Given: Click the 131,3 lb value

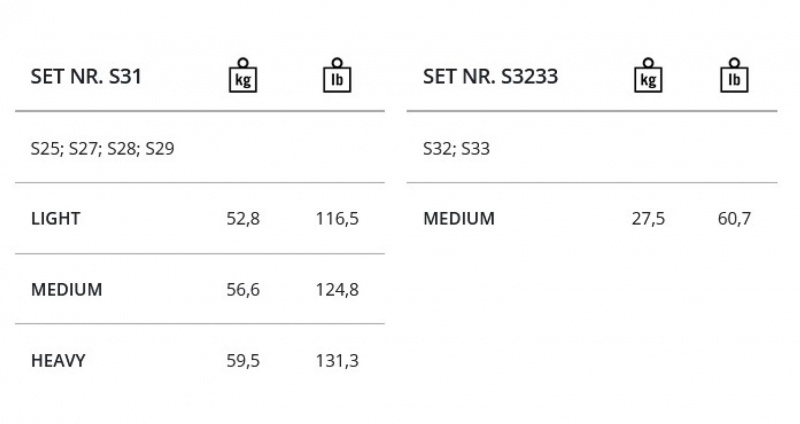Looking at the screenshot, I should [336, 361].
